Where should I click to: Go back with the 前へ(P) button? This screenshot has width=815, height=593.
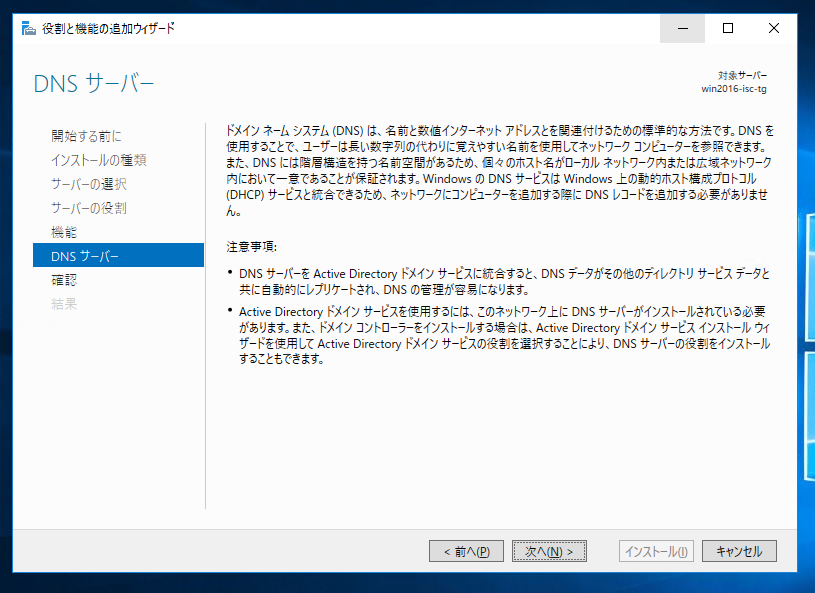pyautogui.click(x=466, y=551)
